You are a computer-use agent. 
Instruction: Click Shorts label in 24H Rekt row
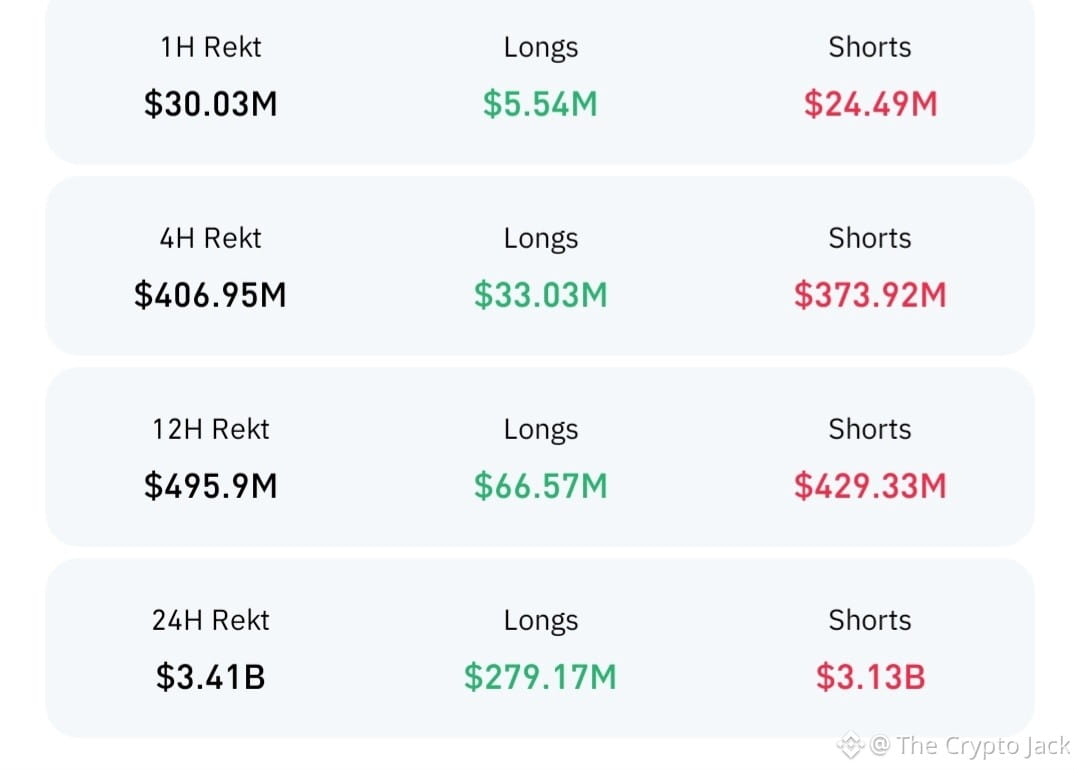[870, 621]
